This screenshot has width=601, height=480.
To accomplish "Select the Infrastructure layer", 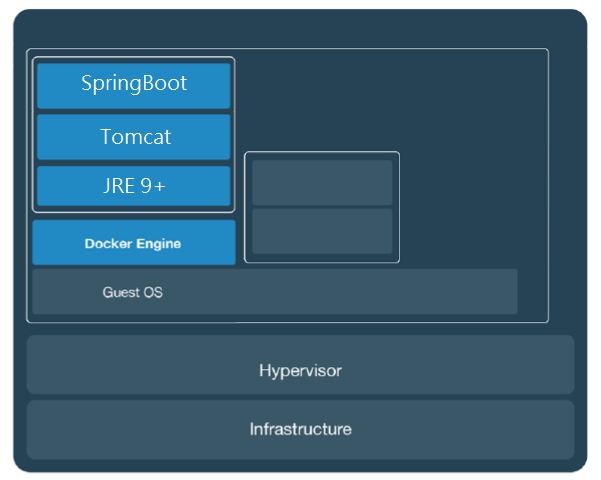I will coord(300,430).
